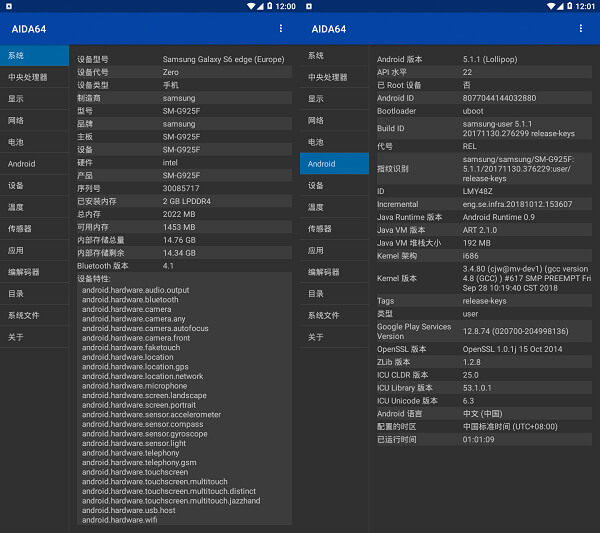Screen dimensions: 600x533
Task: Open 传感器 in right screen sidebar
Action: coord(334,229)
